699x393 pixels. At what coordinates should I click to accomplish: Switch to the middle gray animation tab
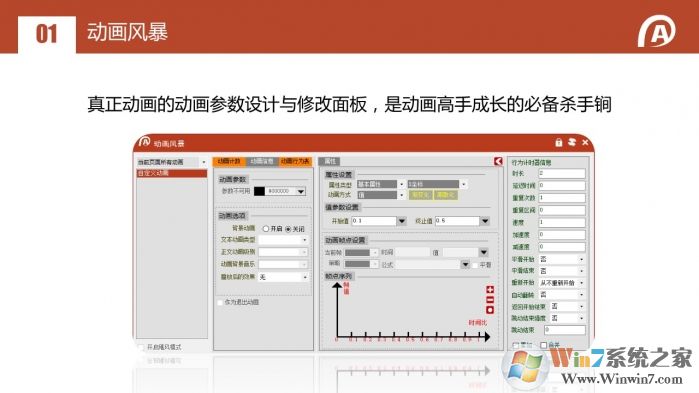click(262, 161)
